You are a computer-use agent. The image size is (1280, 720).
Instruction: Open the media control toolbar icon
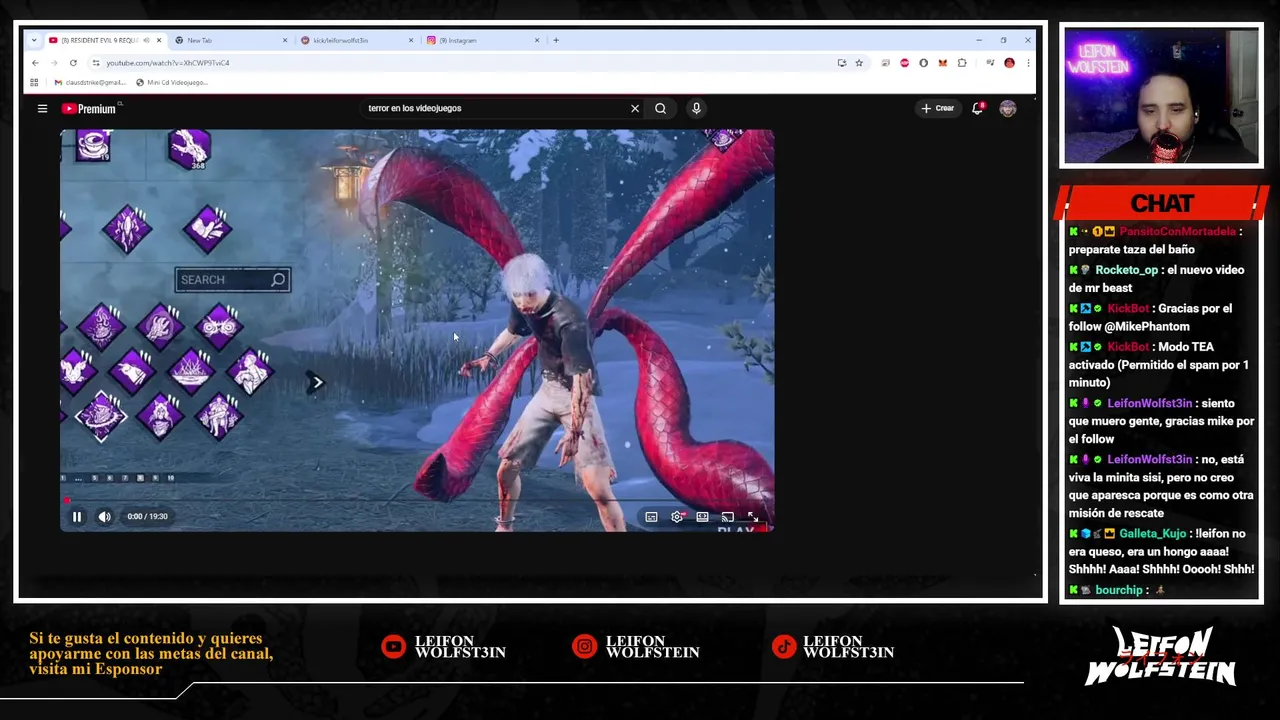[990, 63]
